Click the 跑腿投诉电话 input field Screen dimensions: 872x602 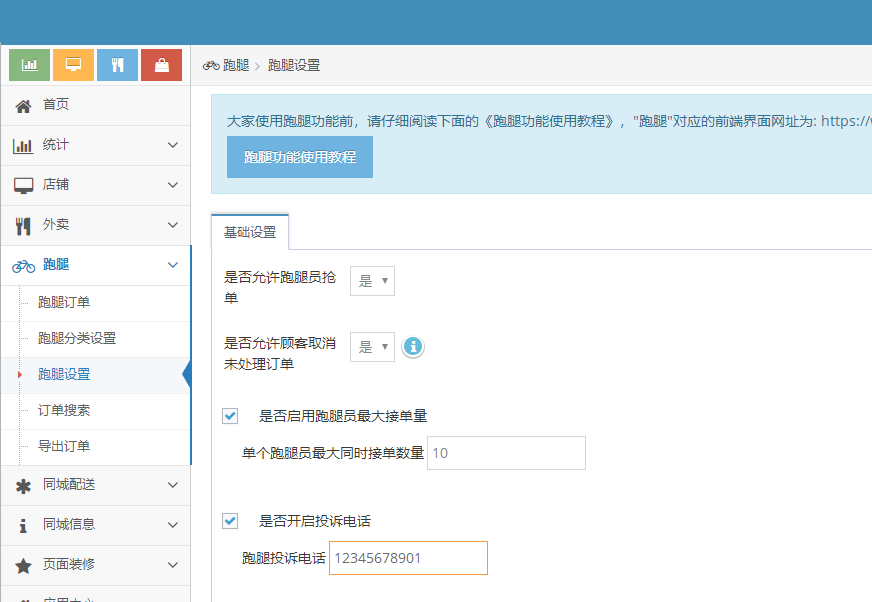click(408, 558)
